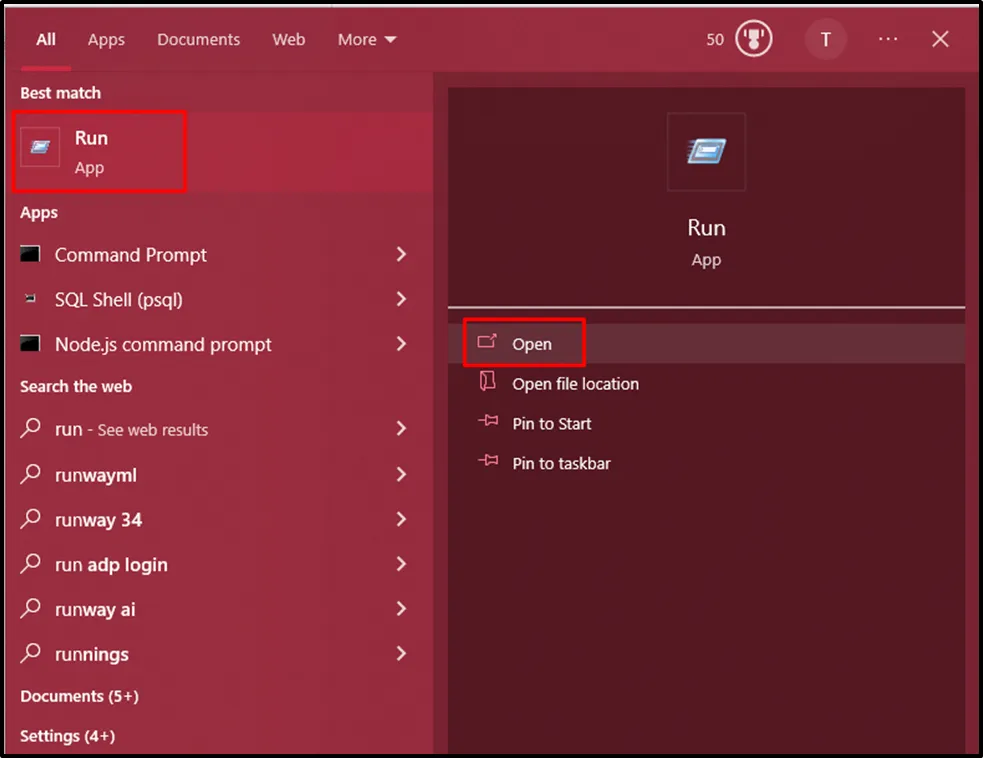983x758 pixels.
Task: Select the Web search tab
Action: click(288, 39)
